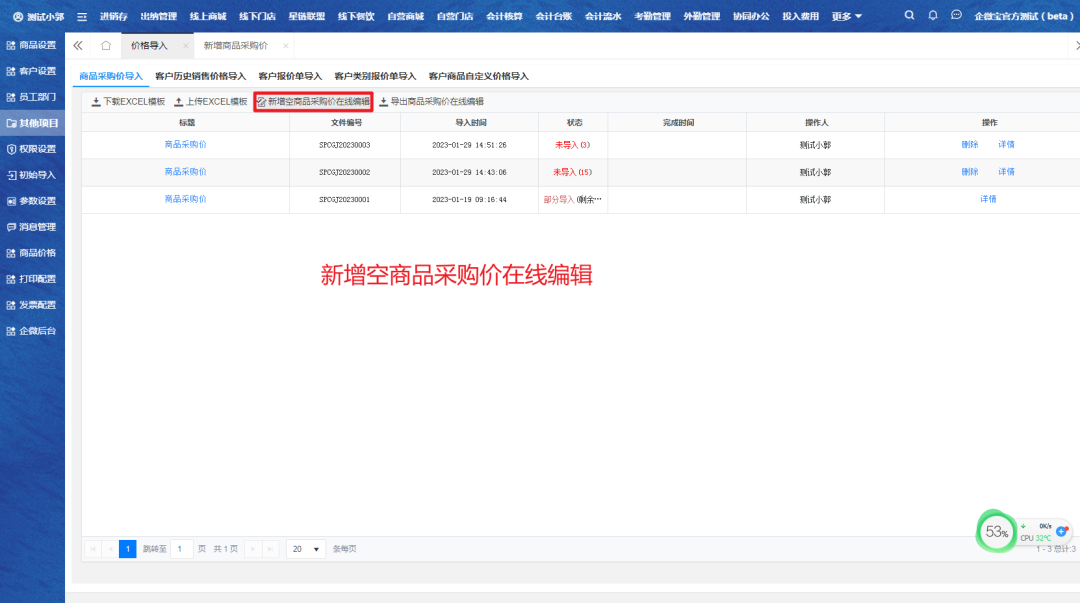Collapse sidebar with double-left arrow icon
Screen dimensions: 1080x603
78,46
